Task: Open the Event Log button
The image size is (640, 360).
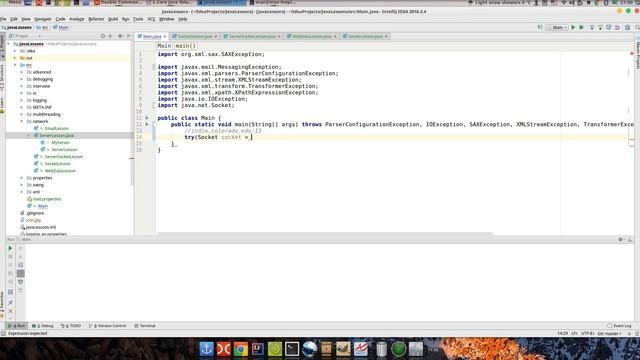Action: point(619,326)
